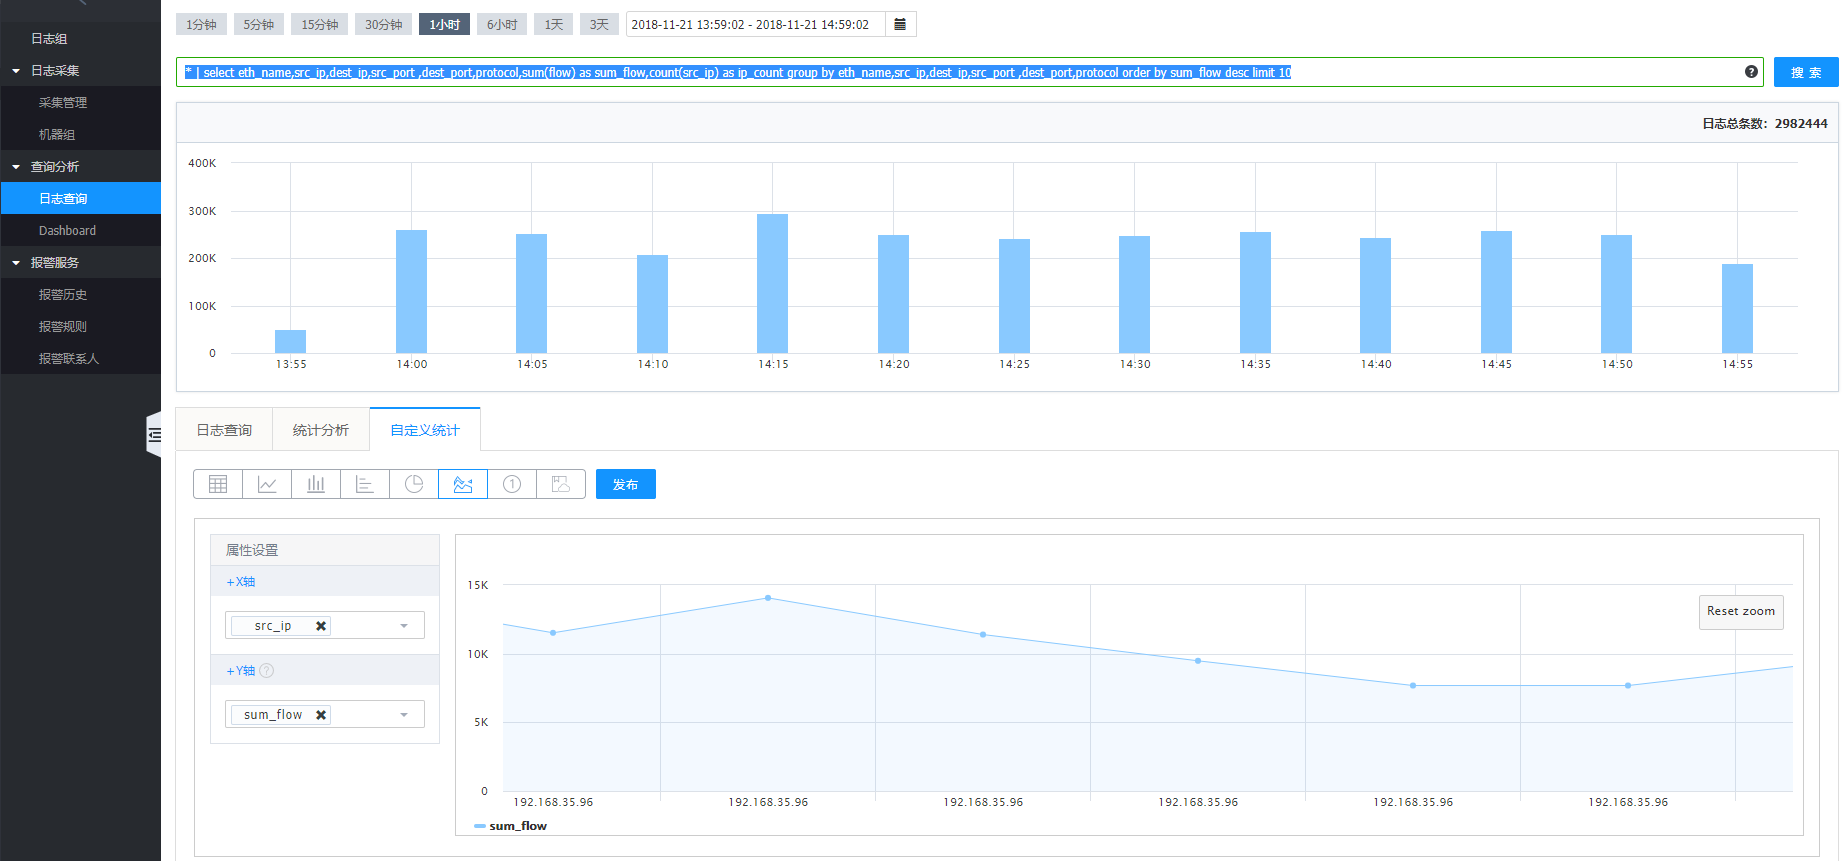The height and width of the screenshot is (861, 1846).
Task: Set time range to 1小时
Action: coord(444,24)
